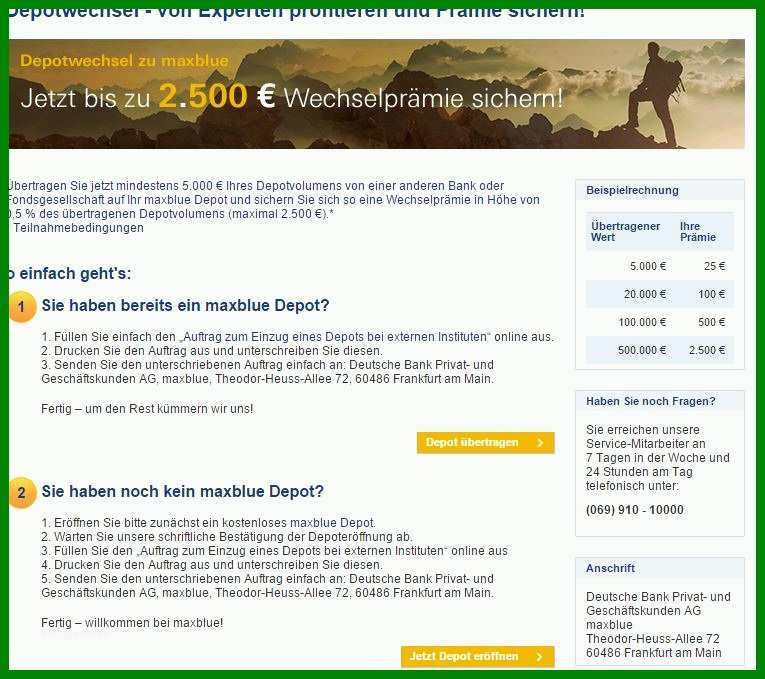Click the Beispielrechnung panel header
Image resolution: width=765 pixels, height=679 pixels.
click(660, 190)
